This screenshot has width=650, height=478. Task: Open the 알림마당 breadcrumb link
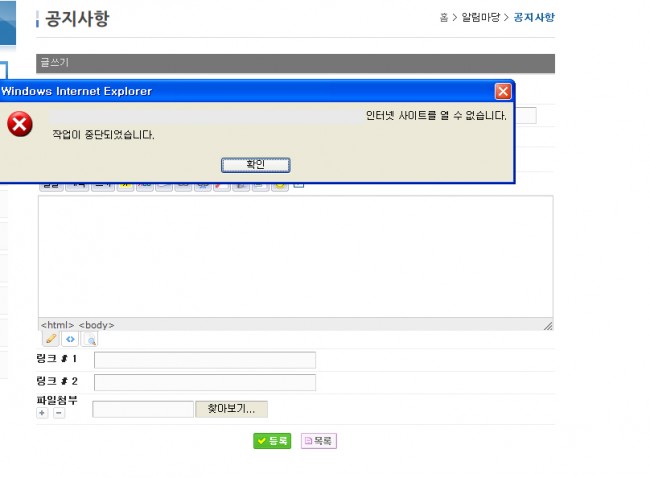pyautogui.click(x=480, y=17)
